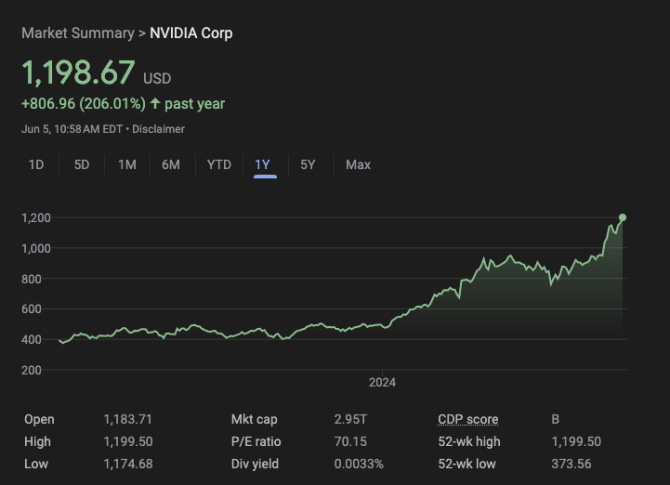Click the High value 1,199.50
Viewport: 670px width, 485px height.
pyautogui.click(x=128, y=441)
